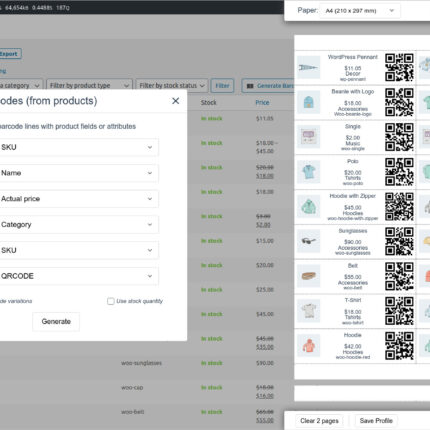
Task: Click the red Hoodie product thumbnail
Action: [x=308, y=346]
